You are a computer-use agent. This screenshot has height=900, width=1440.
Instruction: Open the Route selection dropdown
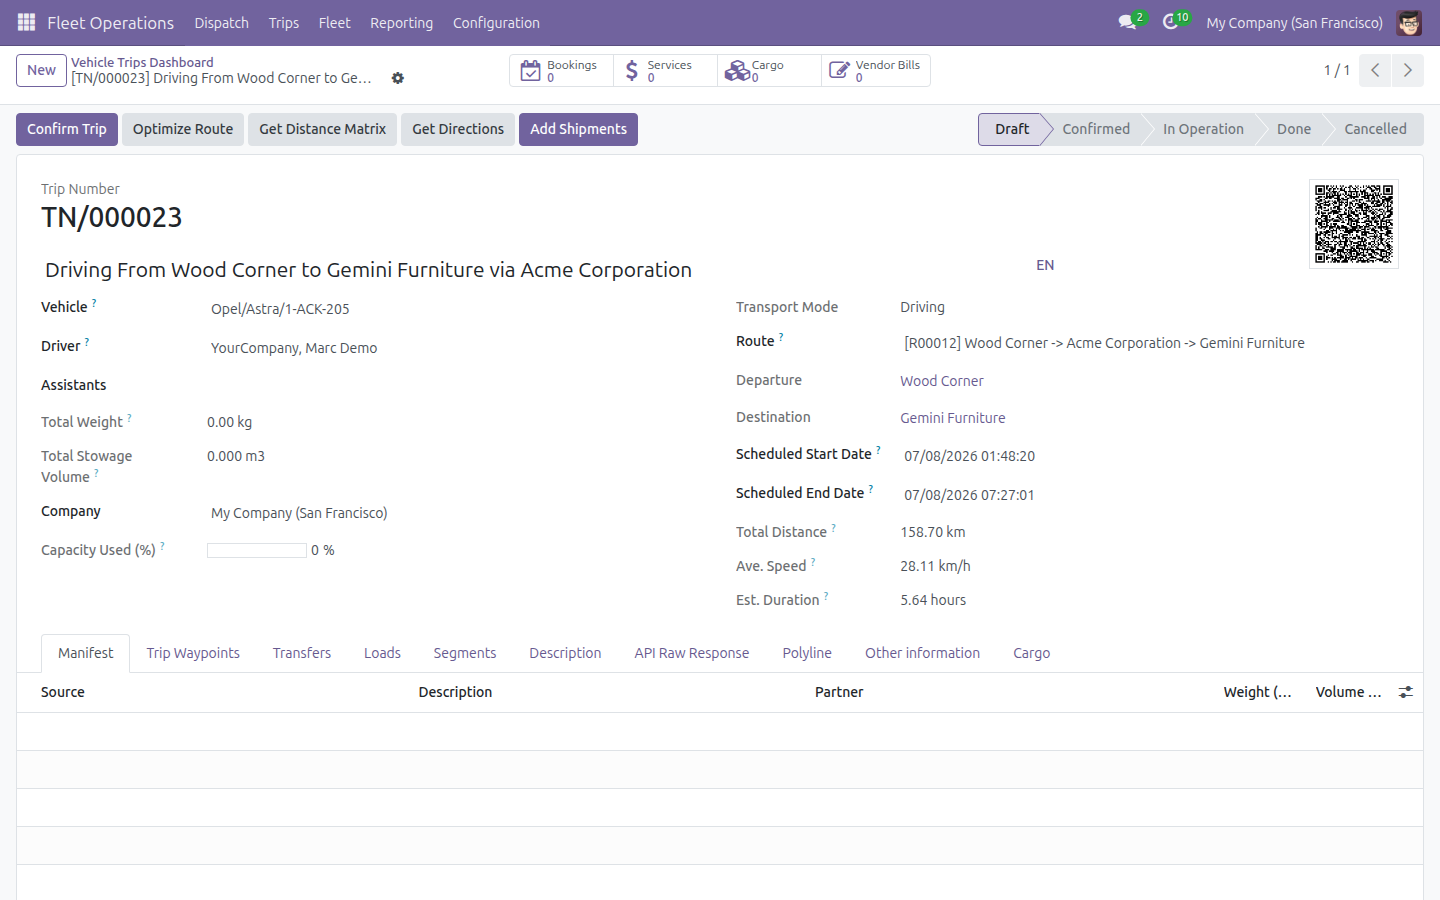(1149, 343)
